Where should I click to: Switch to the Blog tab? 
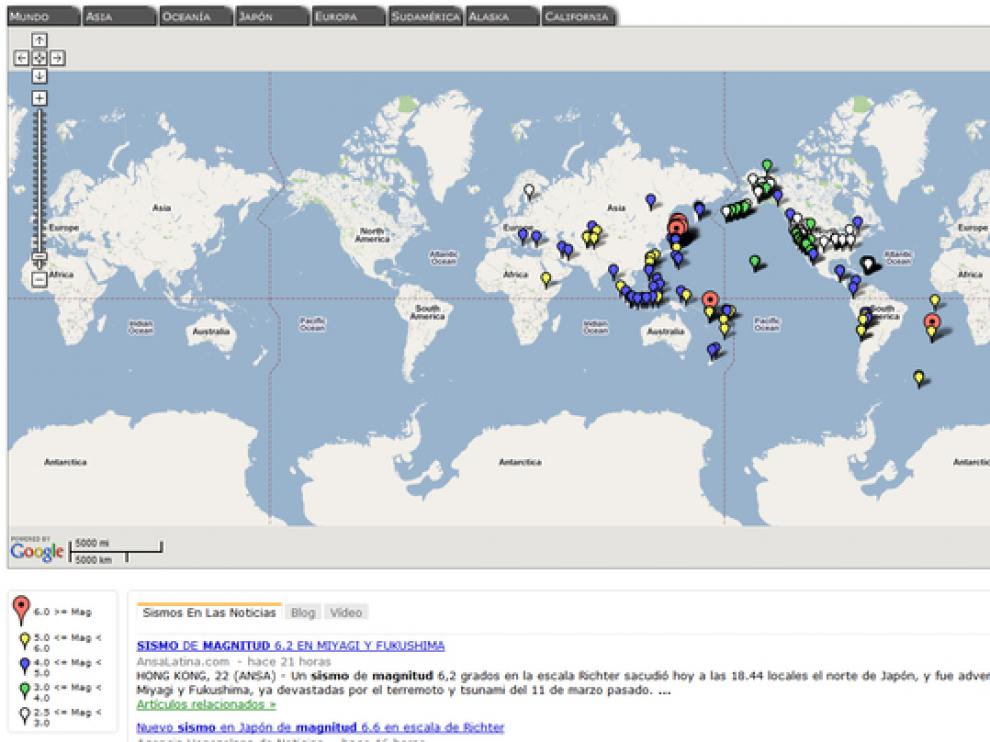pyautogui.click(x=303, y=613)
